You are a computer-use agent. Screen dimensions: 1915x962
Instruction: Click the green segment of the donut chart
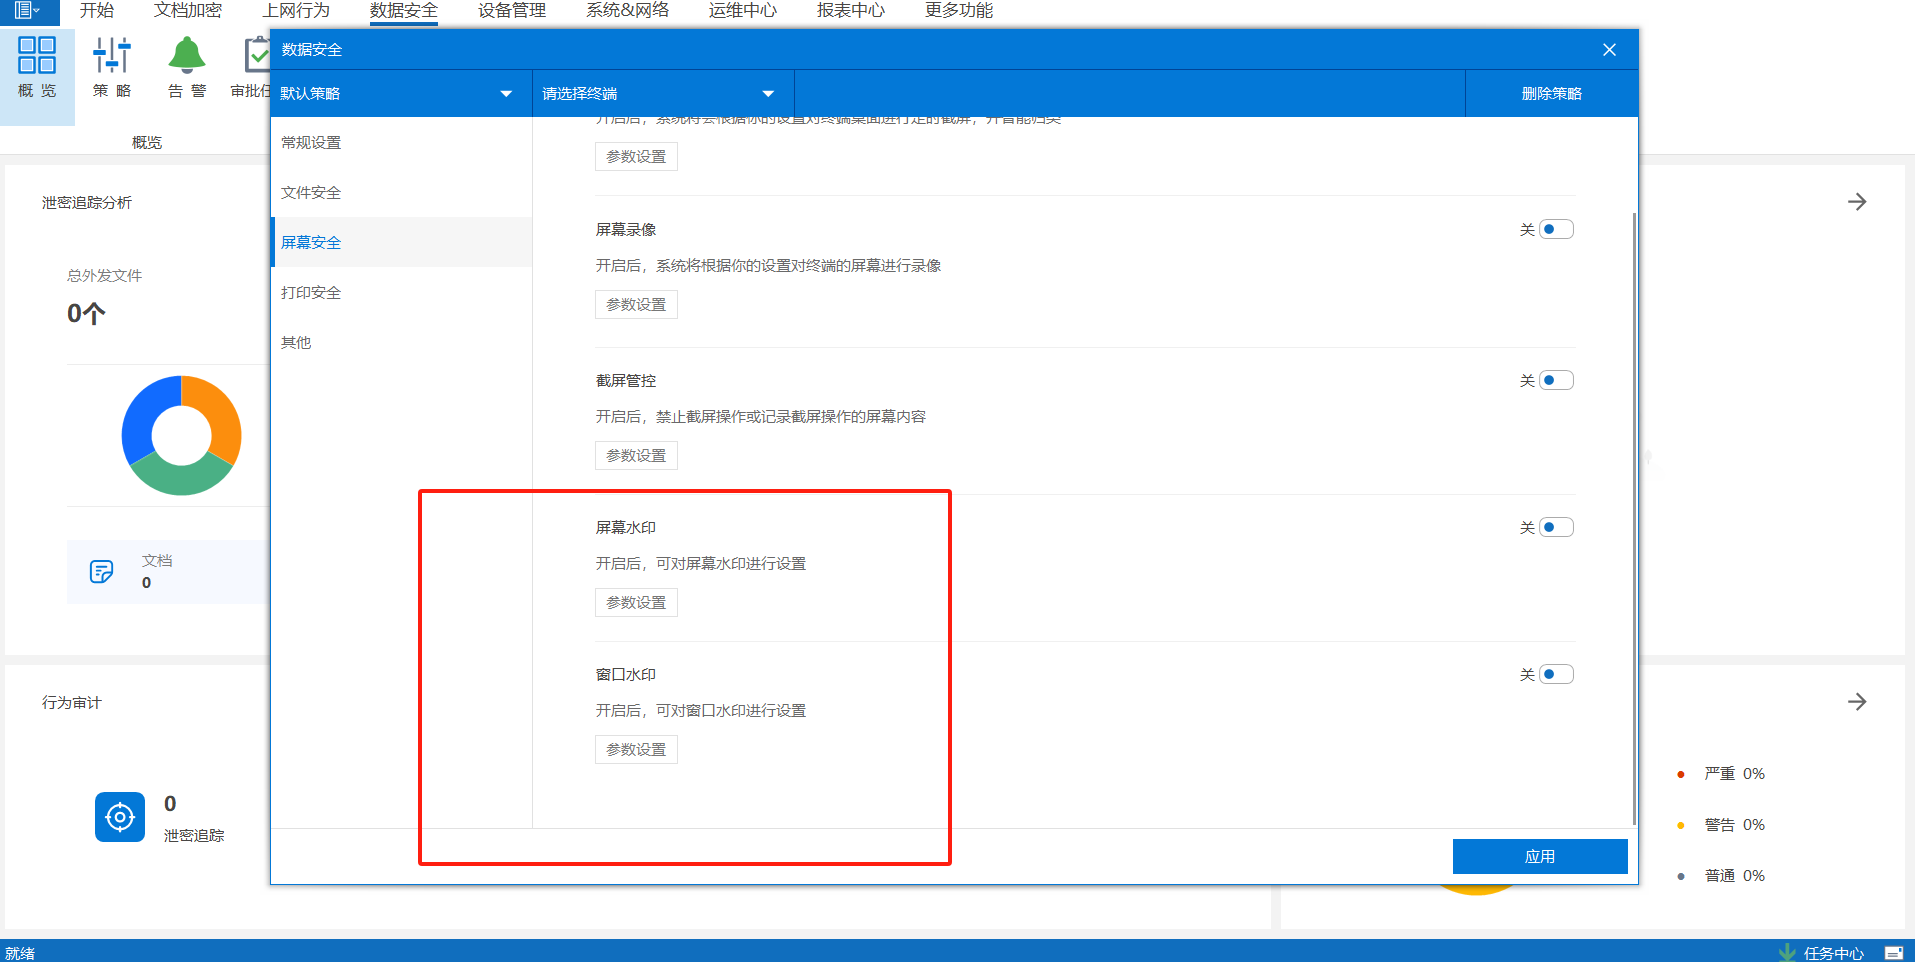click(x=183, y=479)
